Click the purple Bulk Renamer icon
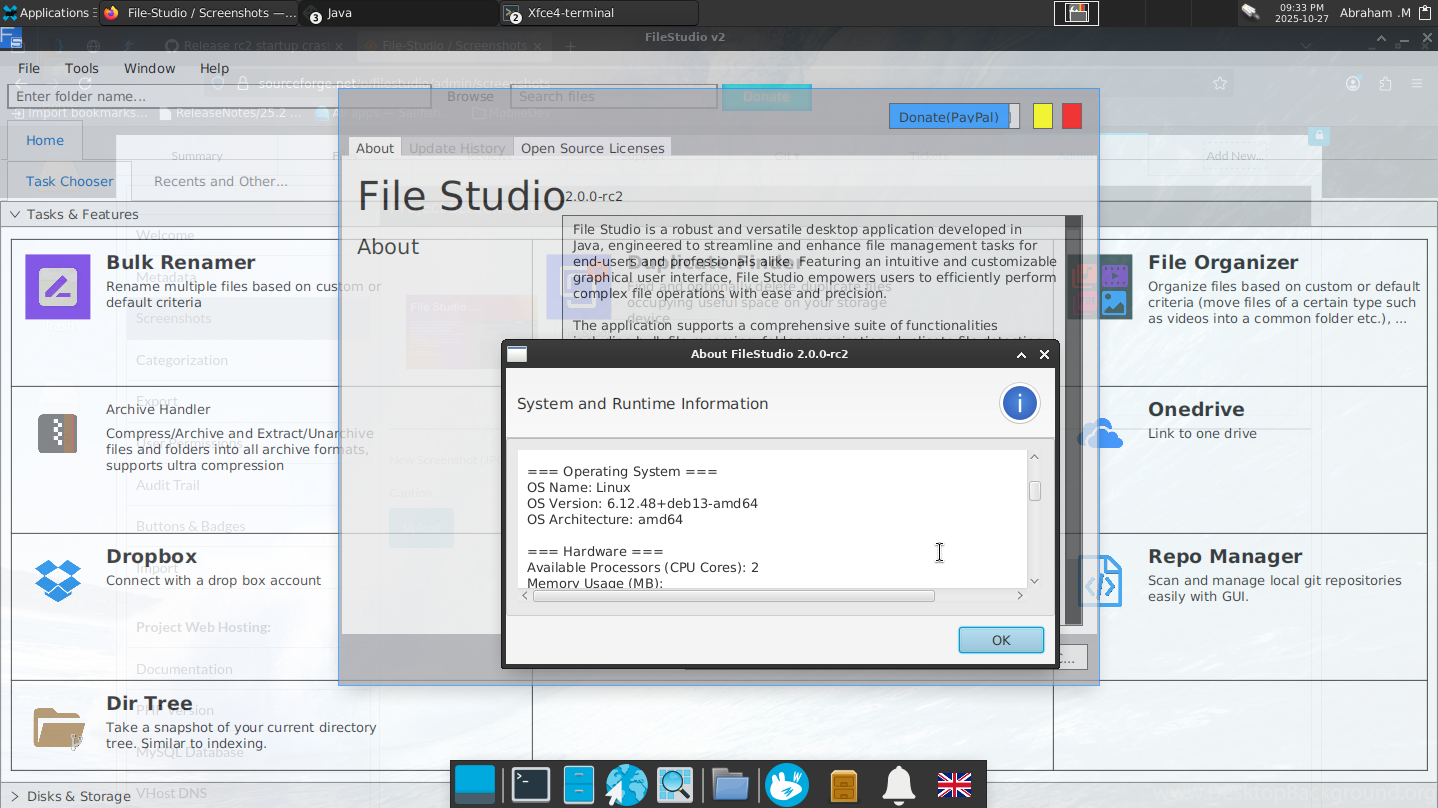The width and height of the screenshot is (1438, 808). pos(58,287)
